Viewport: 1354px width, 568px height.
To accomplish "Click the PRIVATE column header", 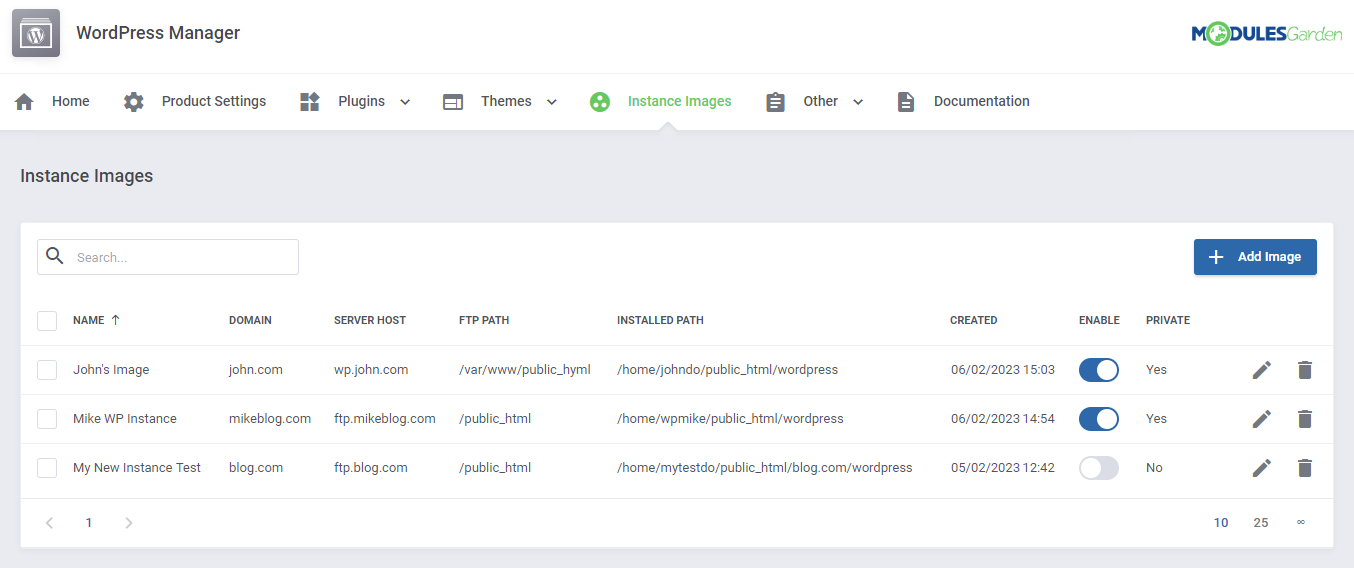I will 1168,321.
